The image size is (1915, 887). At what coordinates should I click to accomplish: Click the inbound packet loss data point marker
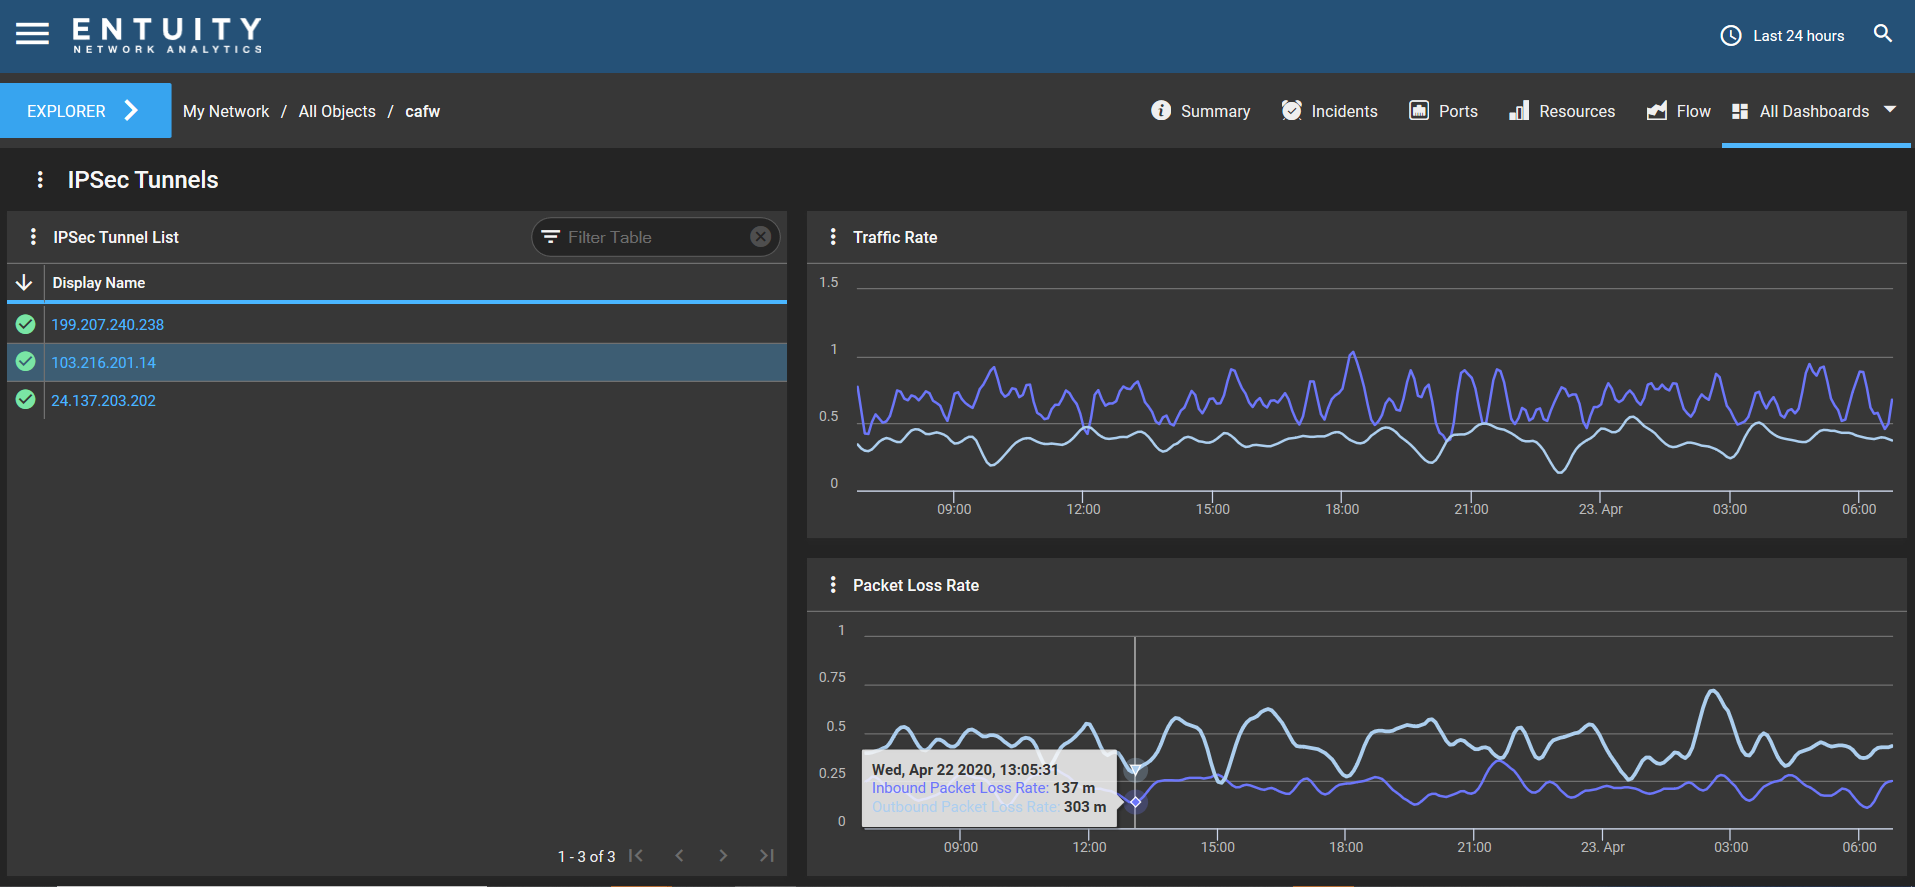[1135, 801]
